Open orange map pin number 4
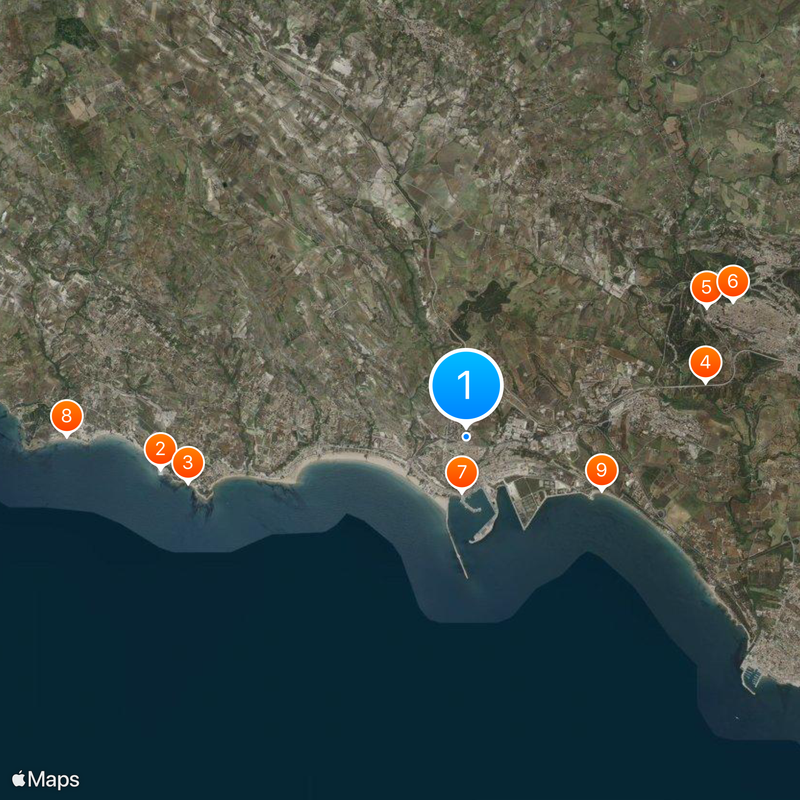Screen dimensions: 800x800 (705, 363)
